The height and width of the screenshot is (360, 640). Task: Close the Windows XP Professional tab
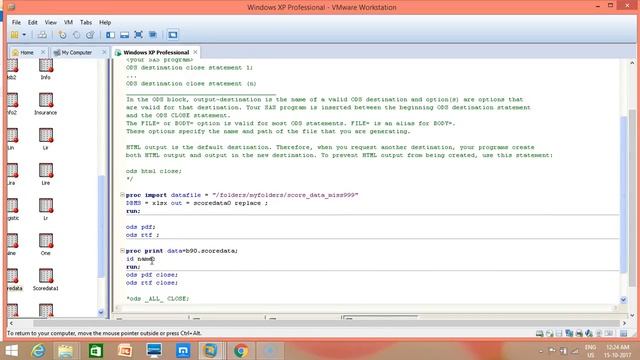pyautogui.click(x=196, y=52)
